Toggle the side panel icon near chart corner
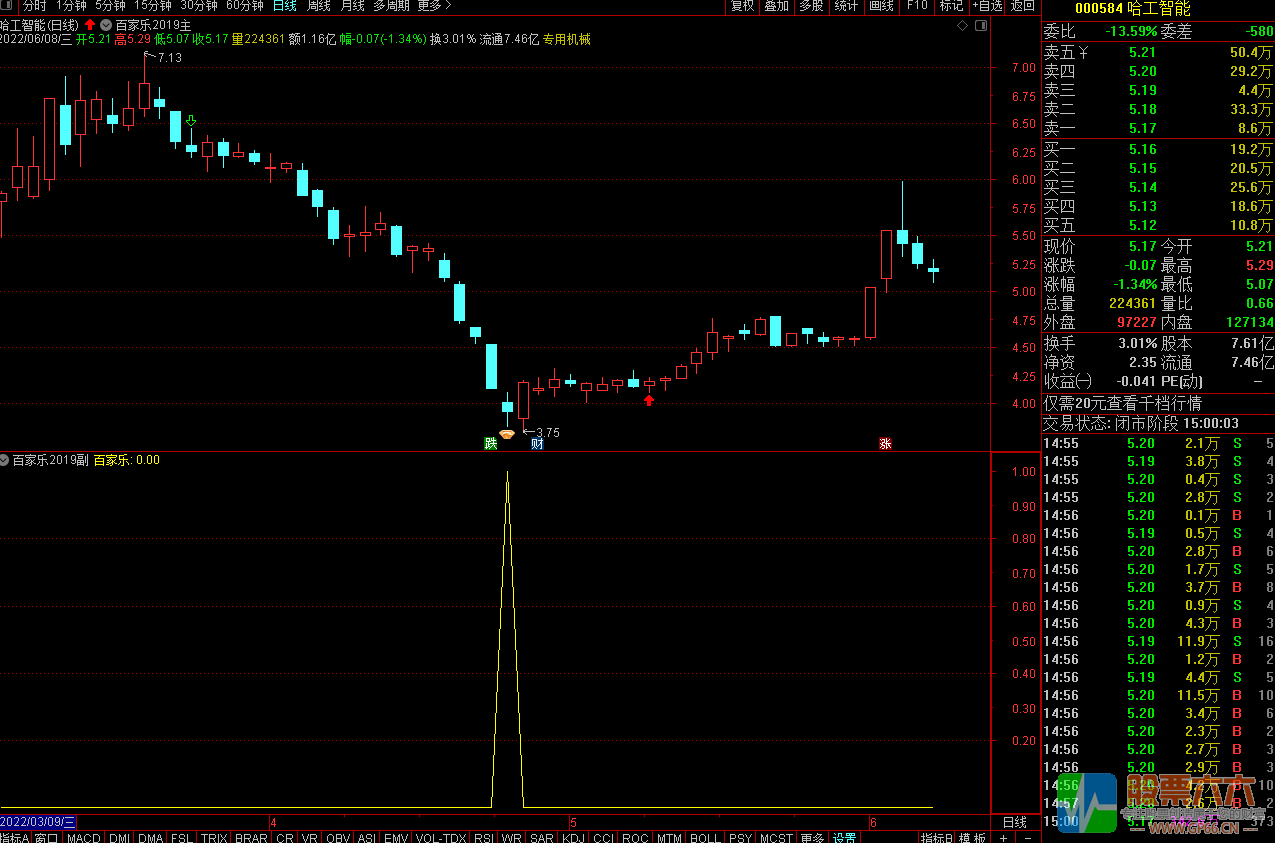The width and height of the screenshot is (1275, 843). click(980, 24)
